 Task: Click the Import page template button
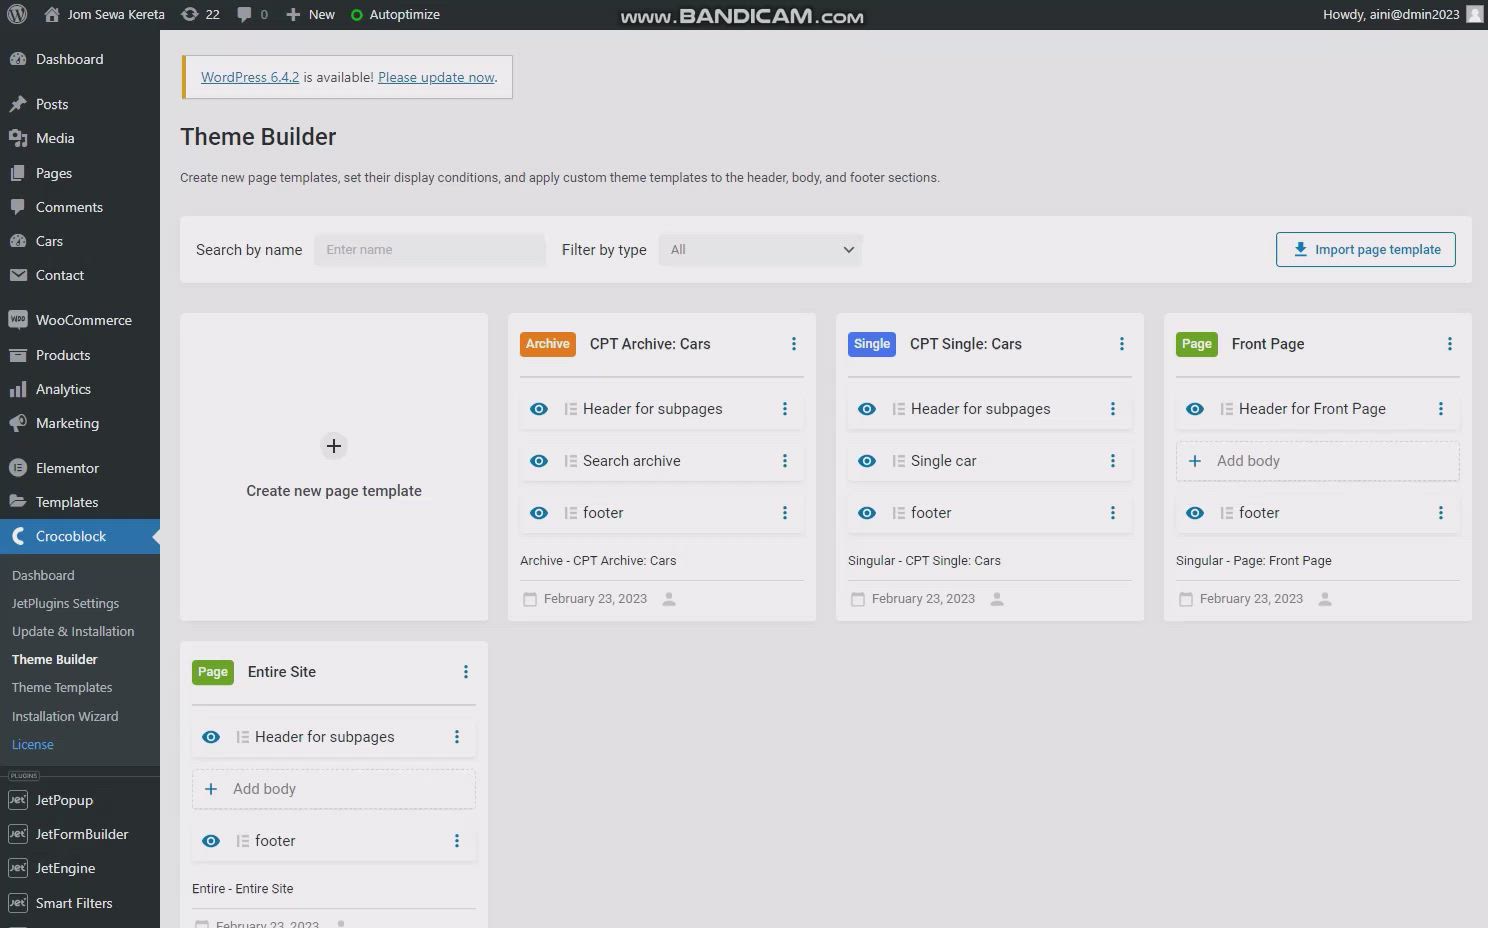point(1365,250)
